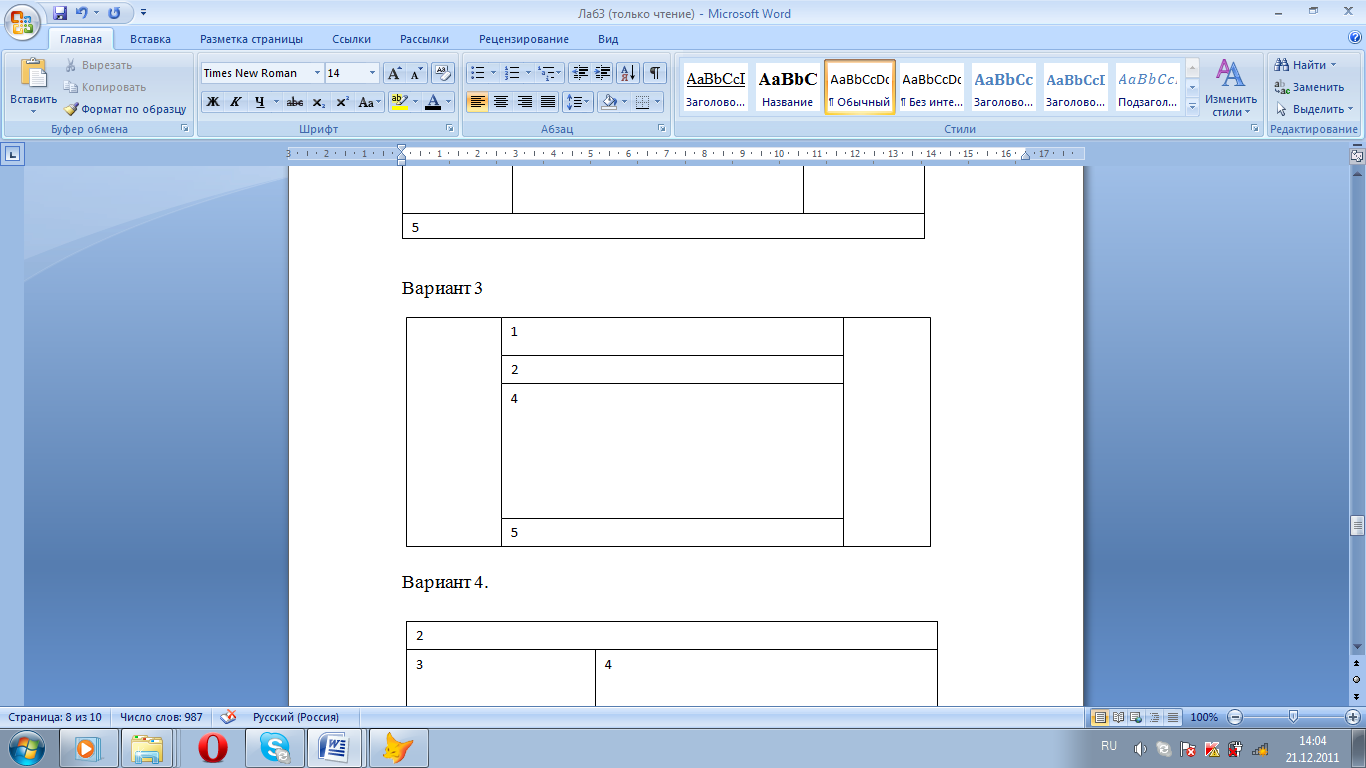This screenshot has height=768, width=1366.
Task: Open font size dropdown showing 14
Action: [x=373, y=73]
